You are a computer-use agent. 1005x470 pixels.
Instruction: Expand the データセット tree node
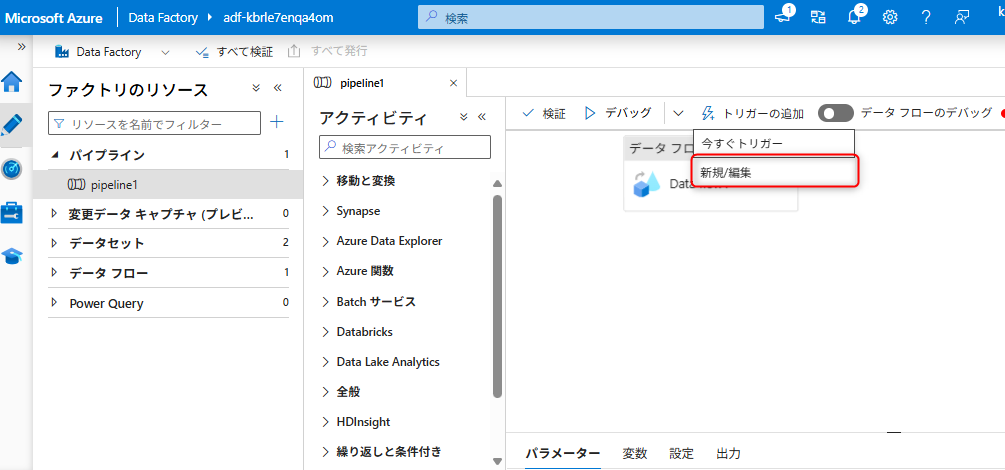click(55, 243)
